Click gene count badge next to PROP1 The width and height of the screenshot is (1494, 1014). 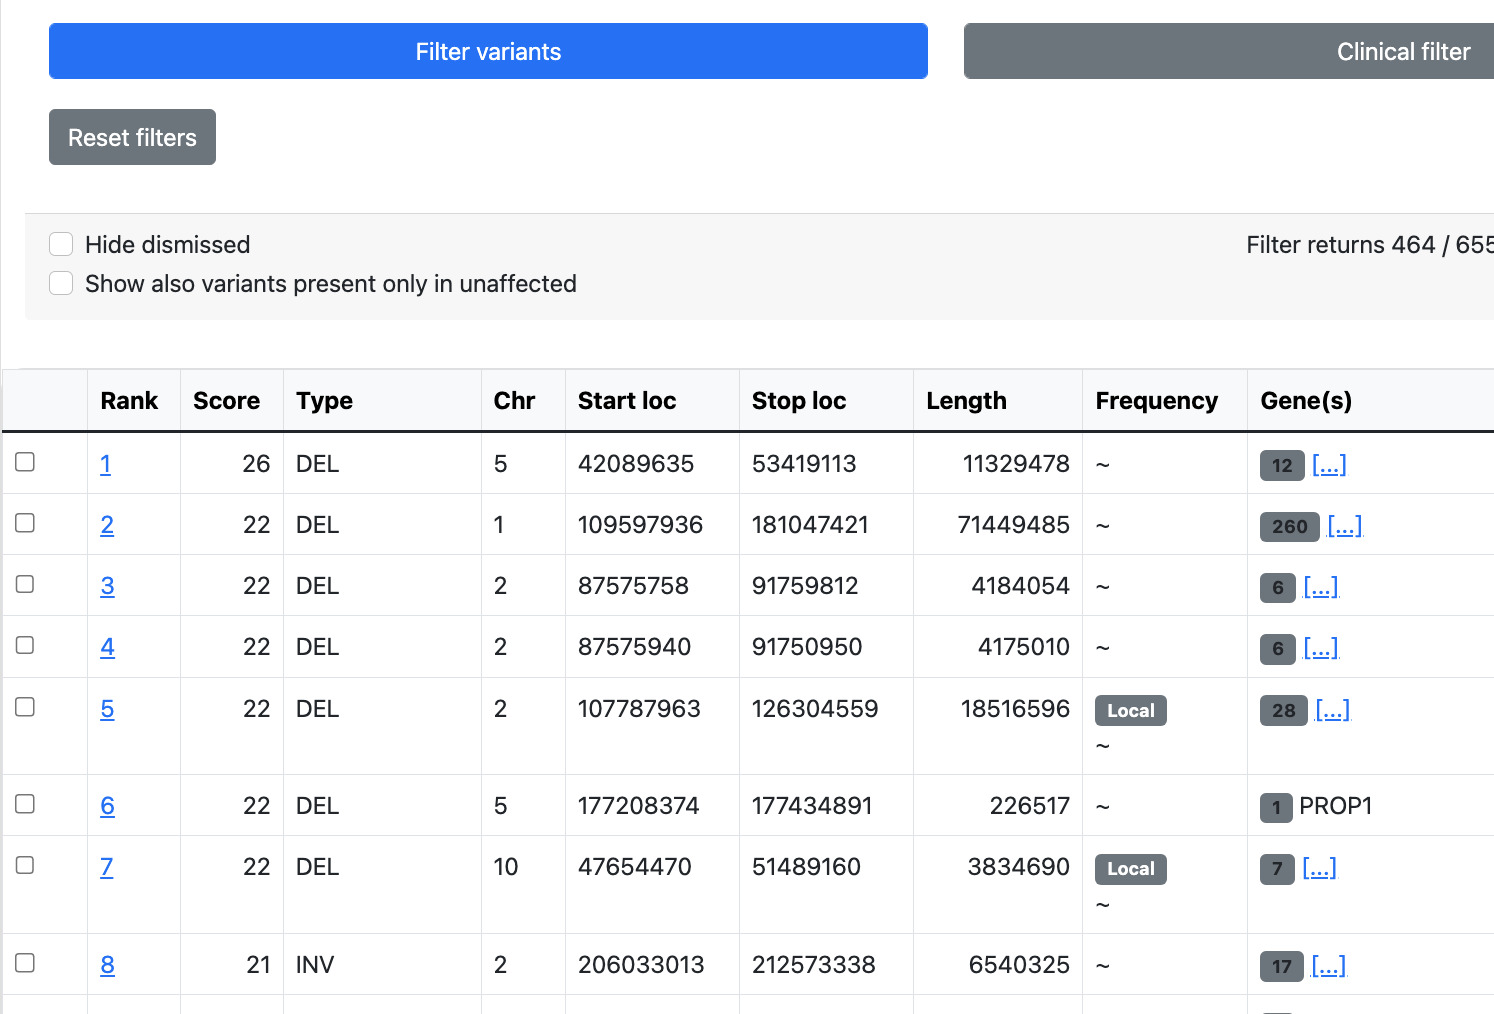(1276, 807)
